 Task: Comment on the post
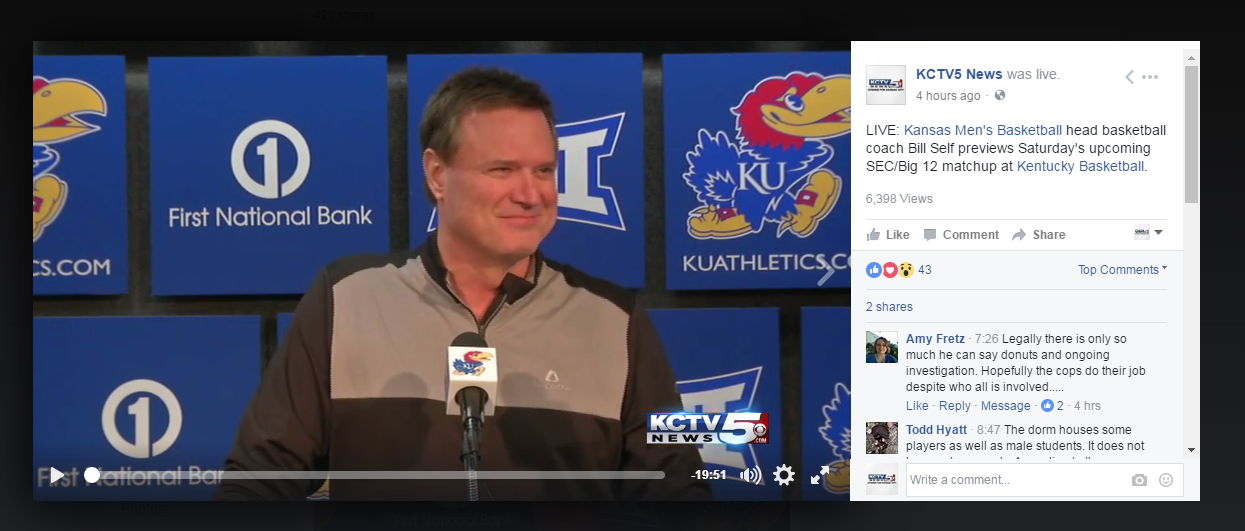pos(961,235)
